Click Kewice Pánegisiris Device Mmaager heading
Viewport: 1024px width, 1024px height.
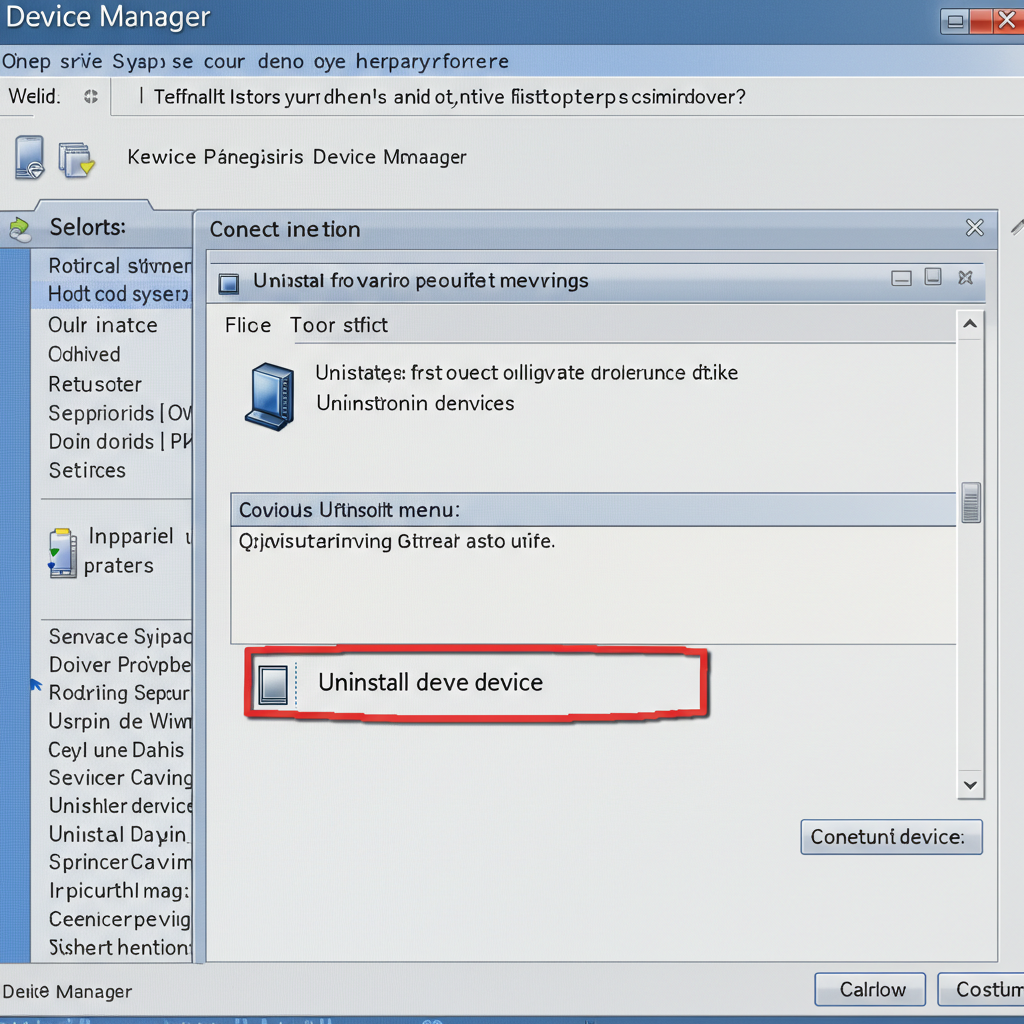point(296,157)
